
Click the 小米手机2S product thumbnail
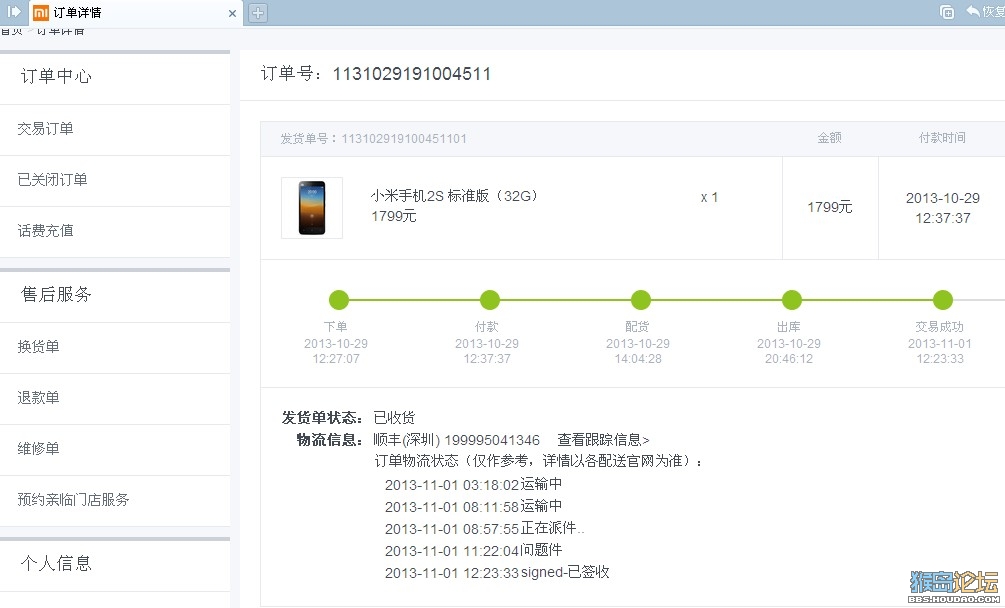pos(312,208)
